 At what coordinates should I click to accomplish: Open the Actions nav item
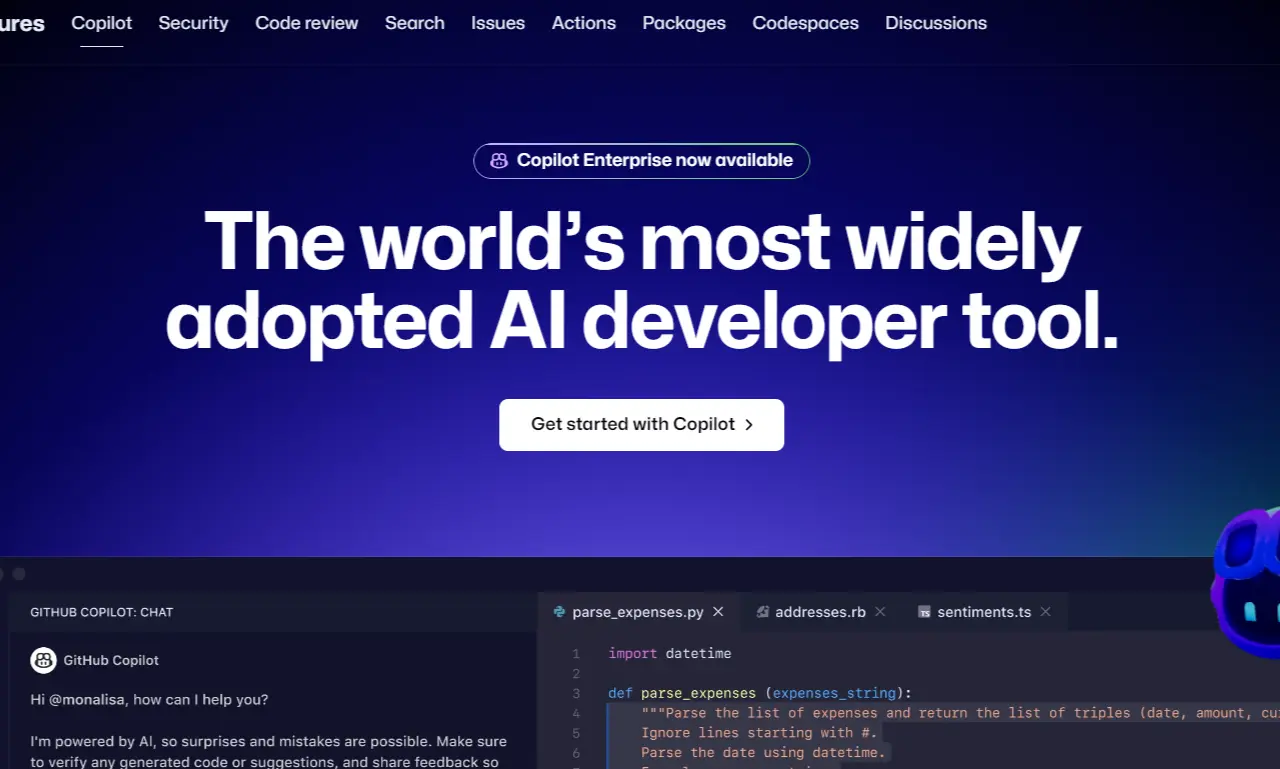pos(584,23)
